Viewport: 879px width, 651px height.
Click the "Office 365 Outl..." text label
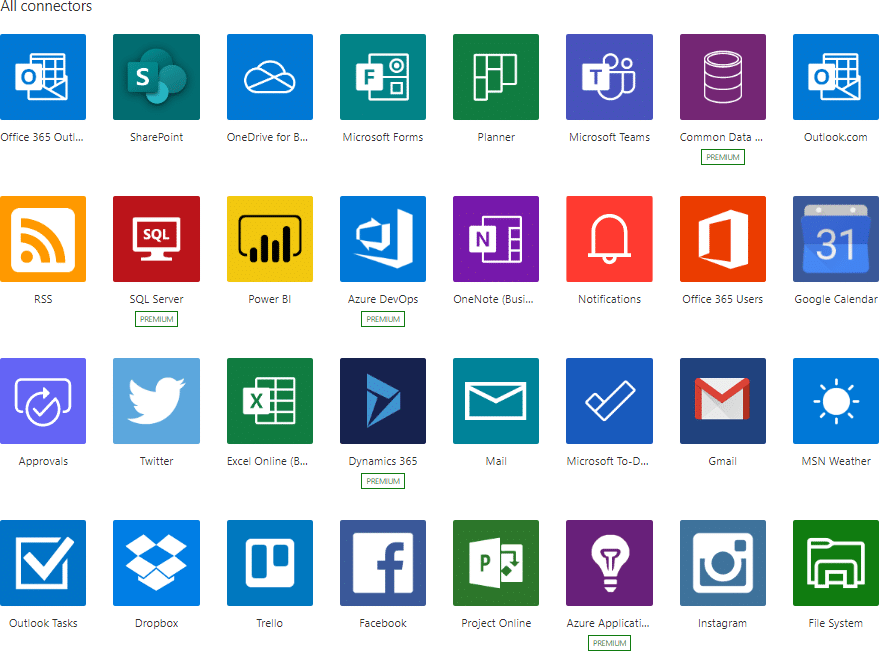click(x=42, y=137)
